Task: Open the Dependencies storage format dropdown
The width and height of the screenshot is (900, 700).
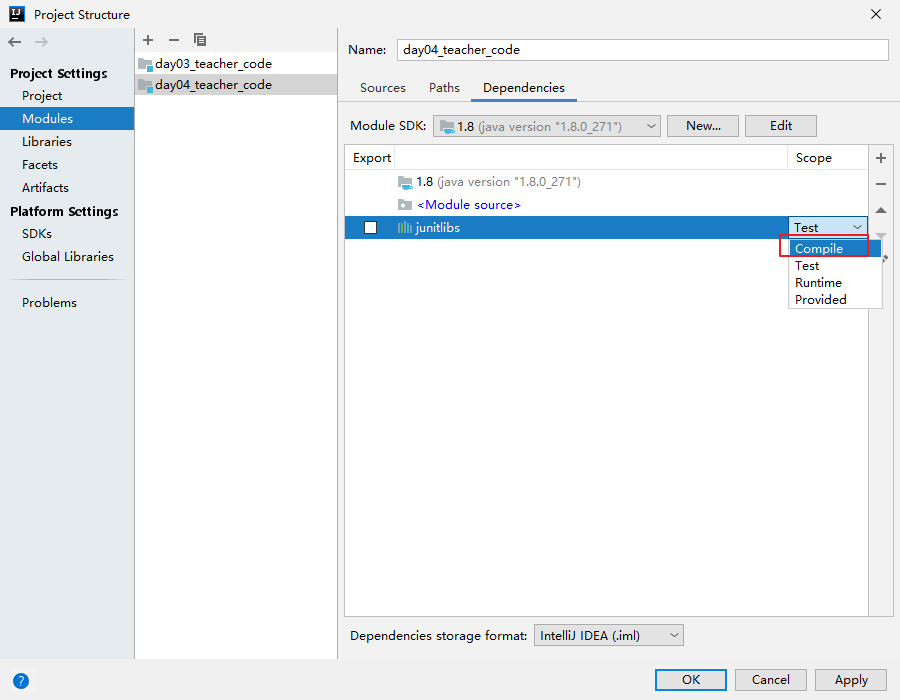Action: pos(609,635)
